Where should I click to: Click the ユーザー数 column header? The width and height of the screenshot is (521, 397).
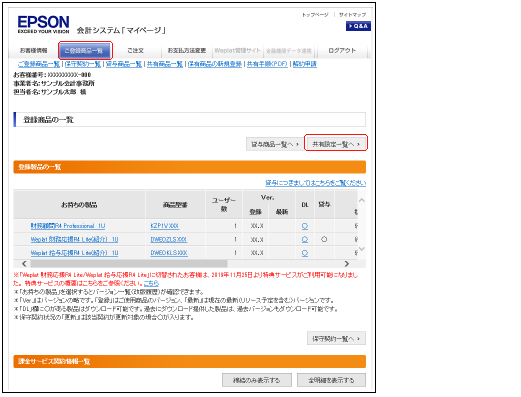(x=224, y=205)
